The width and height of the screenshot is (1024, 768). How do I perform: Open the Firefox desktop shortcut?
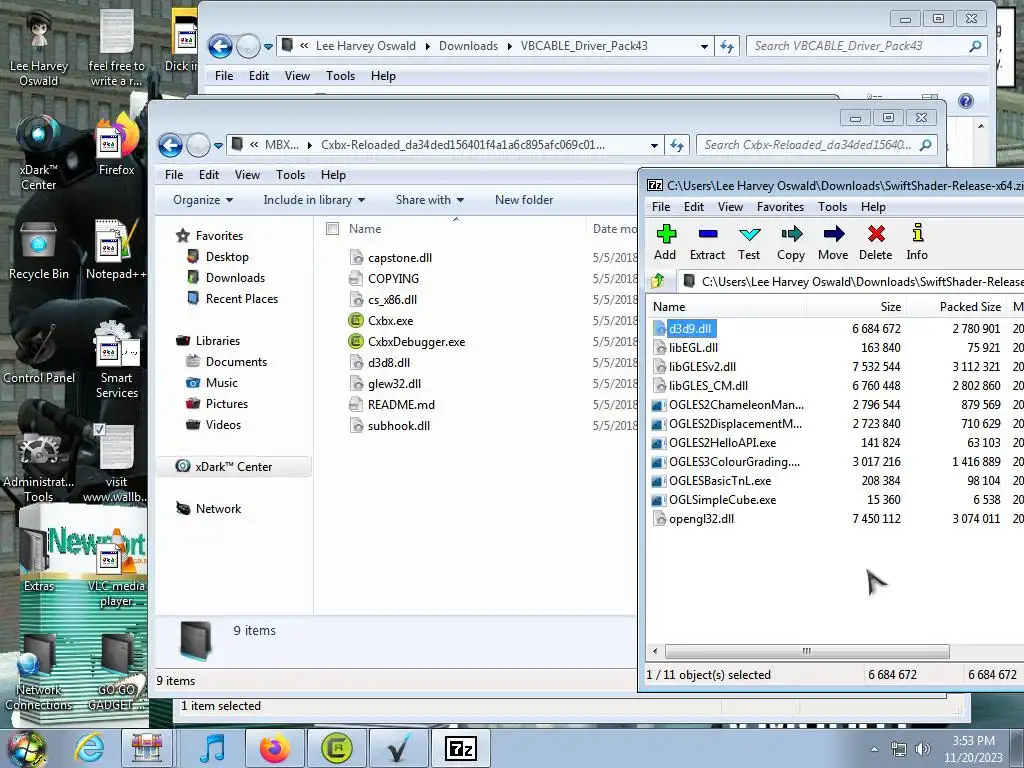[116, 145]
